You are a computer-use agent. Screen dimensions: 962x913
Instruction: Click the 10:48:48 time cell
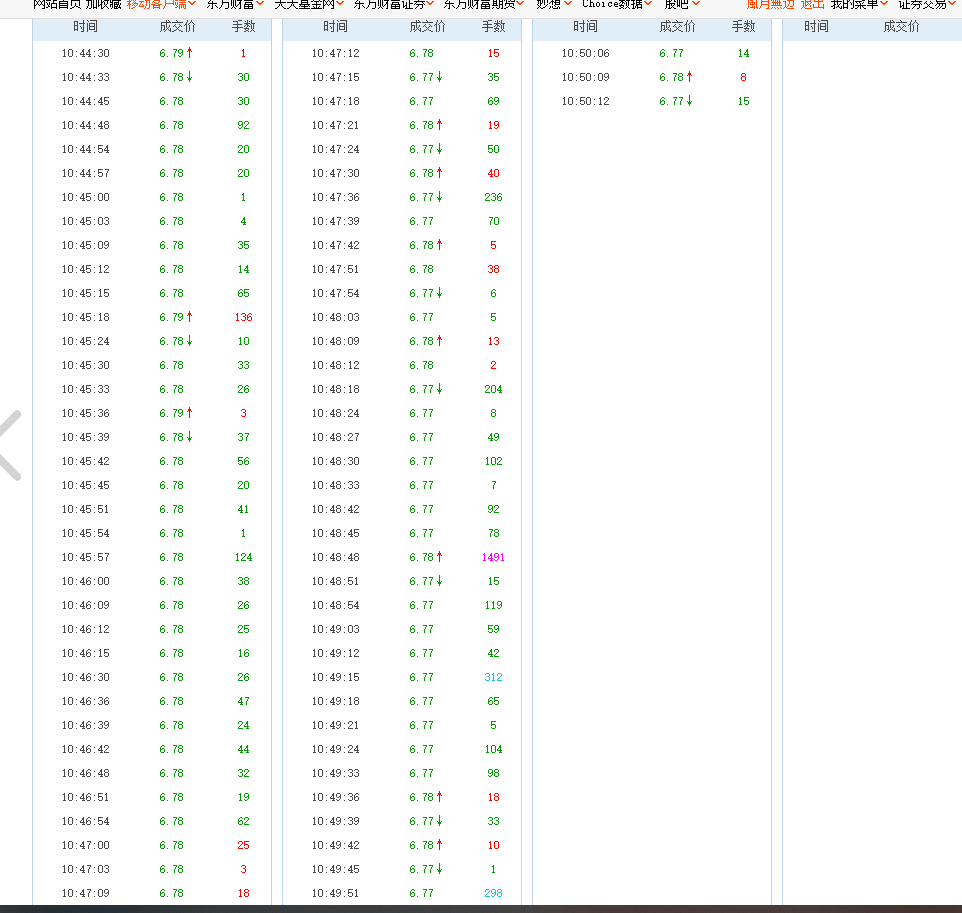336,557
